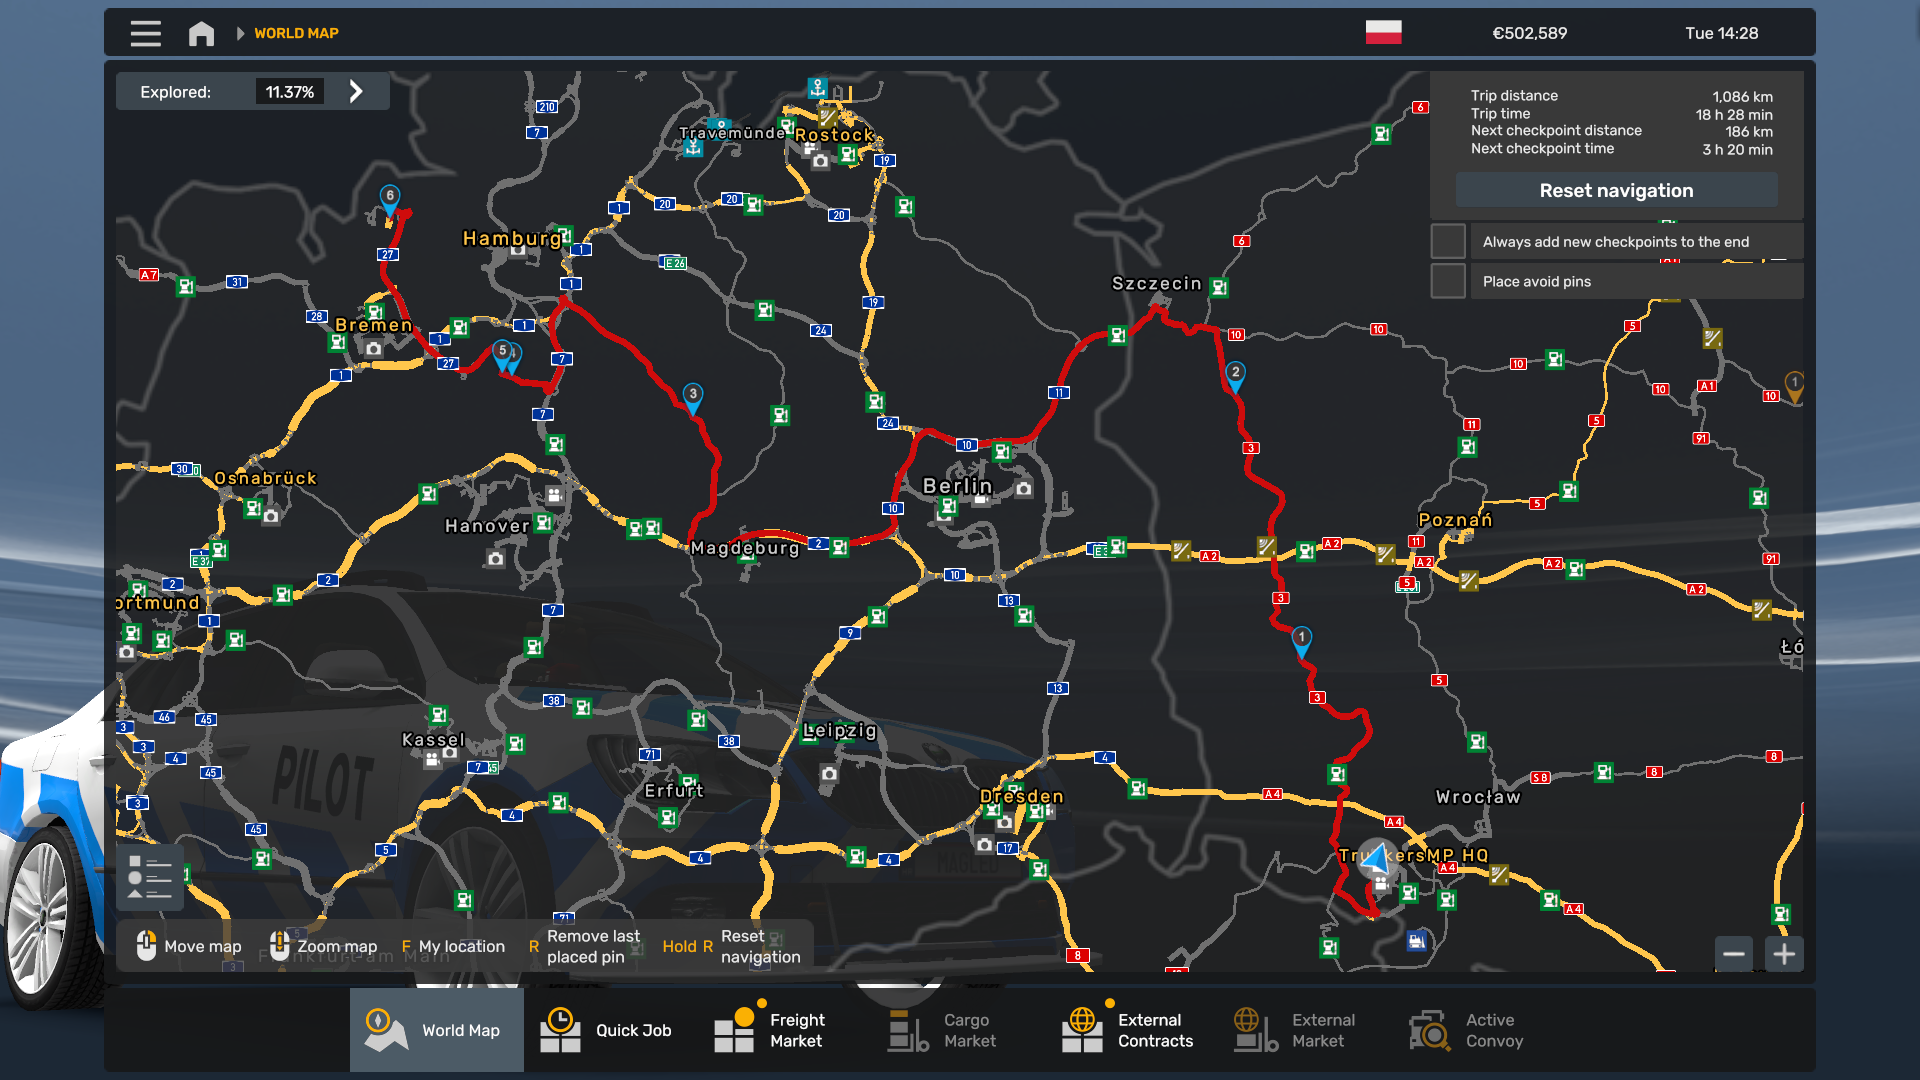This screenshot has height=1080, width=1920.
Task: Switch to the World Map tab
Action: pyautogui.click(x=437, y=1030)
